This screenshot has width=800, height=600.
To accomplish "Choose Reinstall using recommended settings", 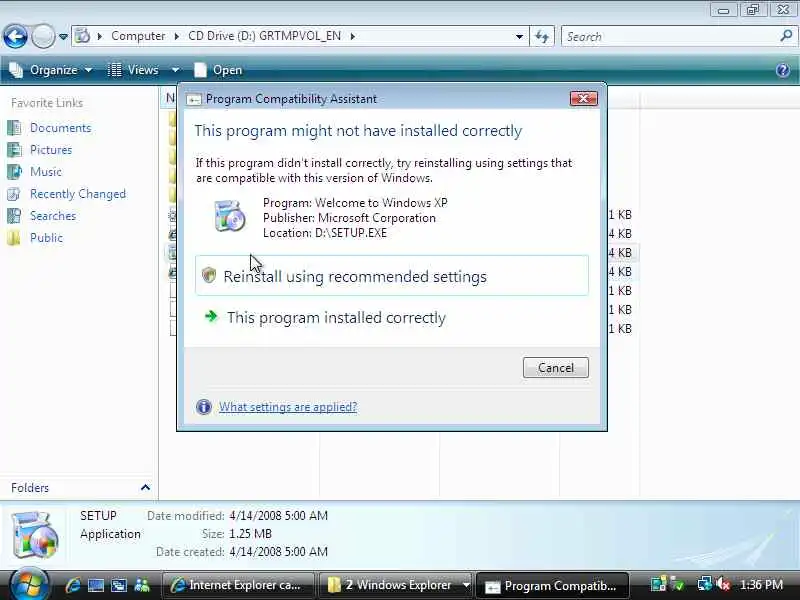I will [392, 276].
